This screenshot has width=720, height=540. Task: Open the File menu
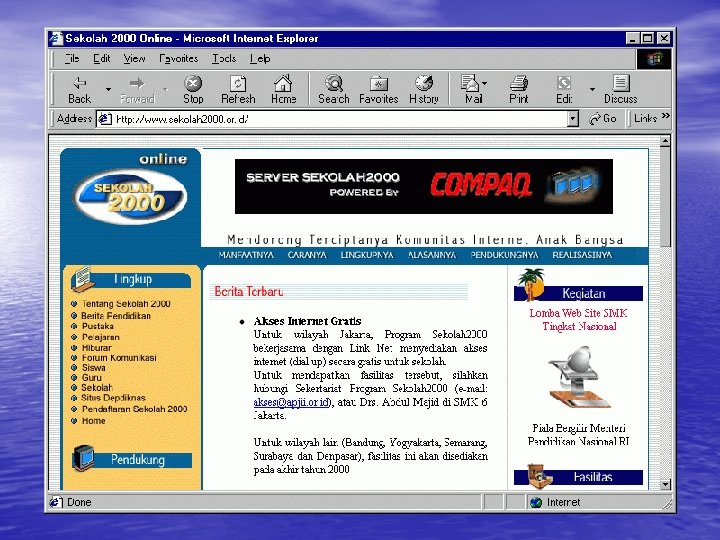tap(72, 59)
